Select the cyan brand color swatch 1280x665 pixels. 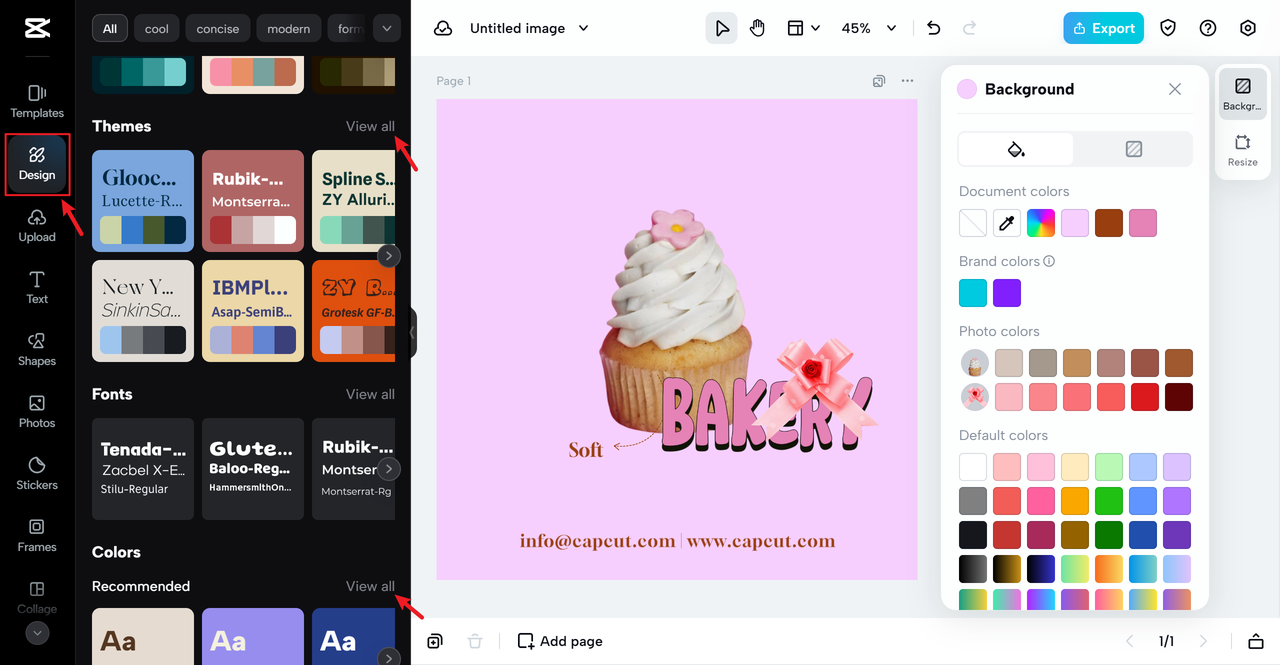click(973, 293)
